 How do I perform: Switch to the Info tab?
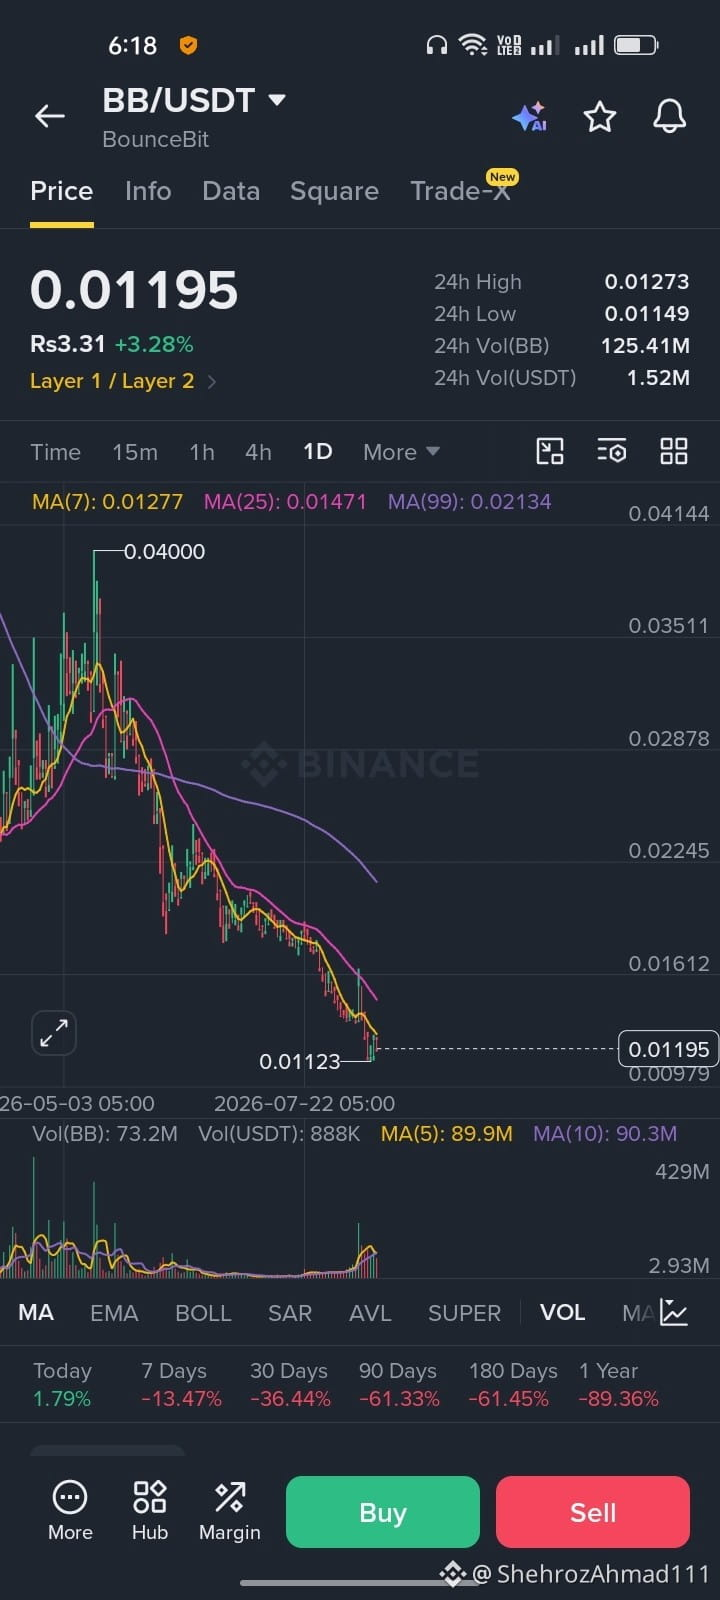(148, 191)
